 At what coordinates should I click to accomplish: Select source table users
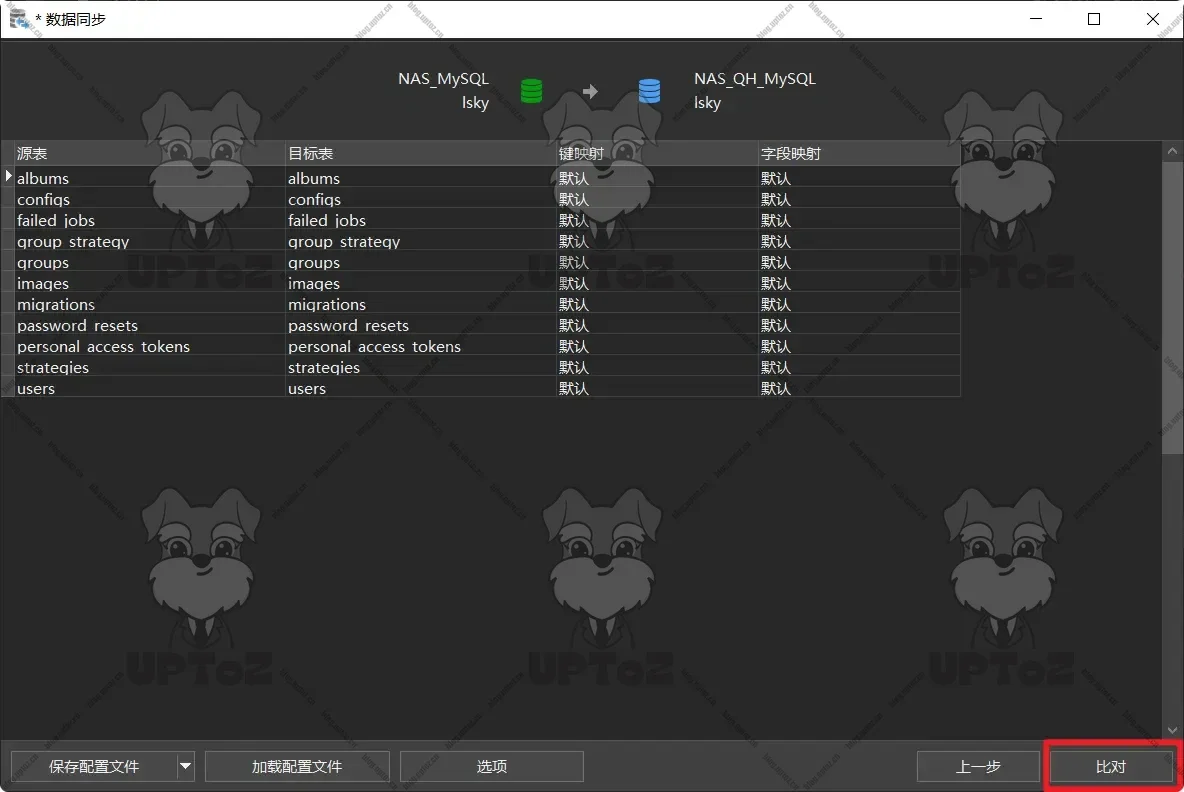tap(150, 389)
